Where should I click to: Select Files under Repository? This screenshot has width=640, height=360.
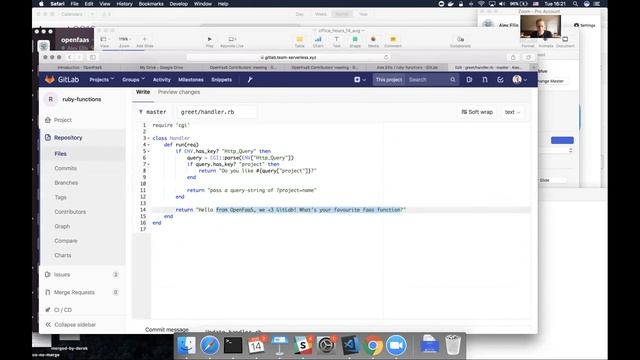(60, 154)
